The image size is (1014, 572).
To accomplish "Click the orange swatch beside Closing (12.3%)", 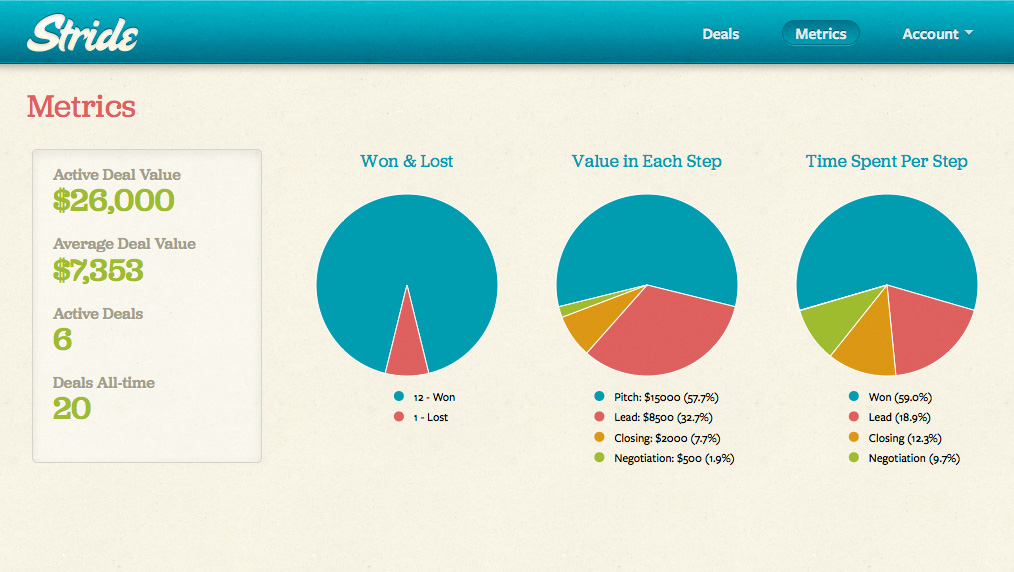I will [854, 437].
